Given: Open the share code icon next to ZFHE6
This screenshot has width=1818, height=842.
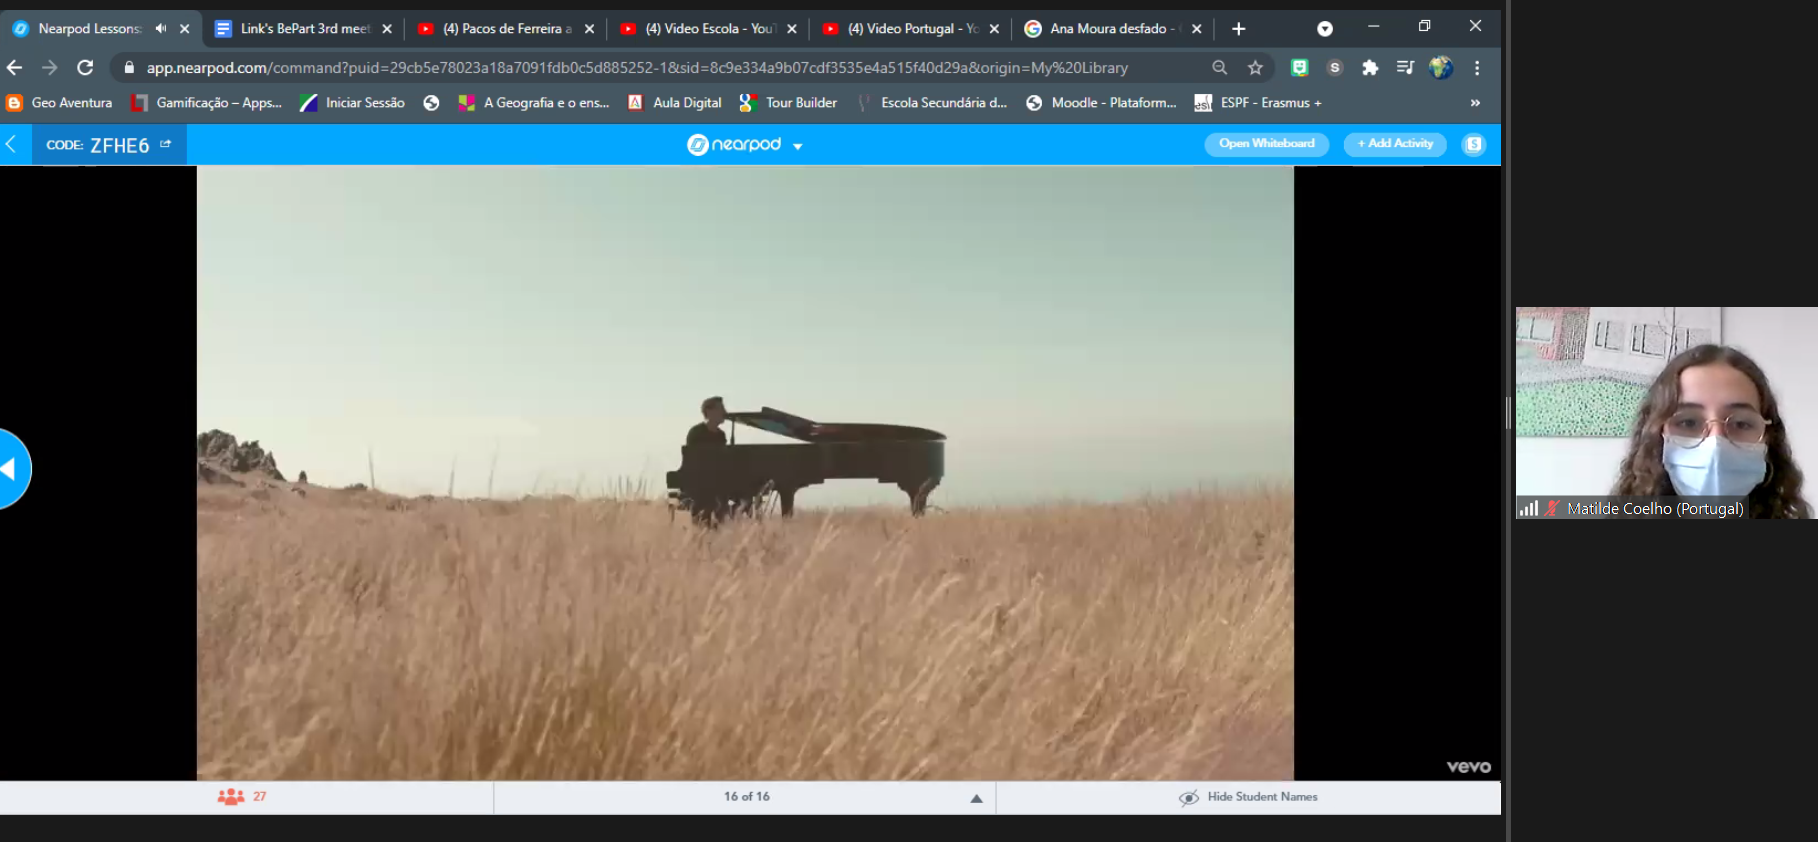Looking at the screenshot, I should coord(165,144).
